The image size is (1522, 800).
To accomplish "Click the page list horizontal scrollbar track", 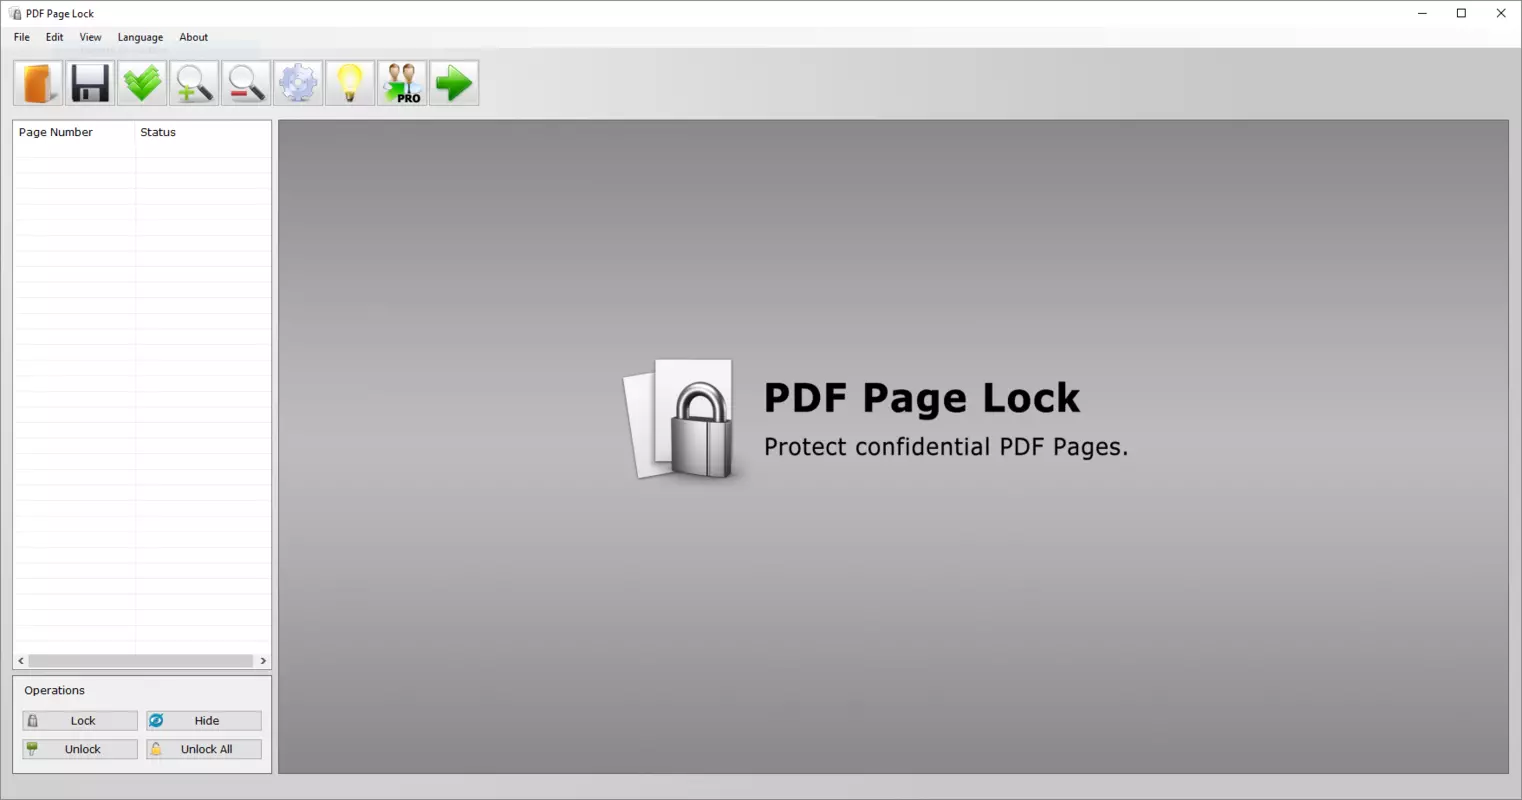I will [x=141, y=661].
